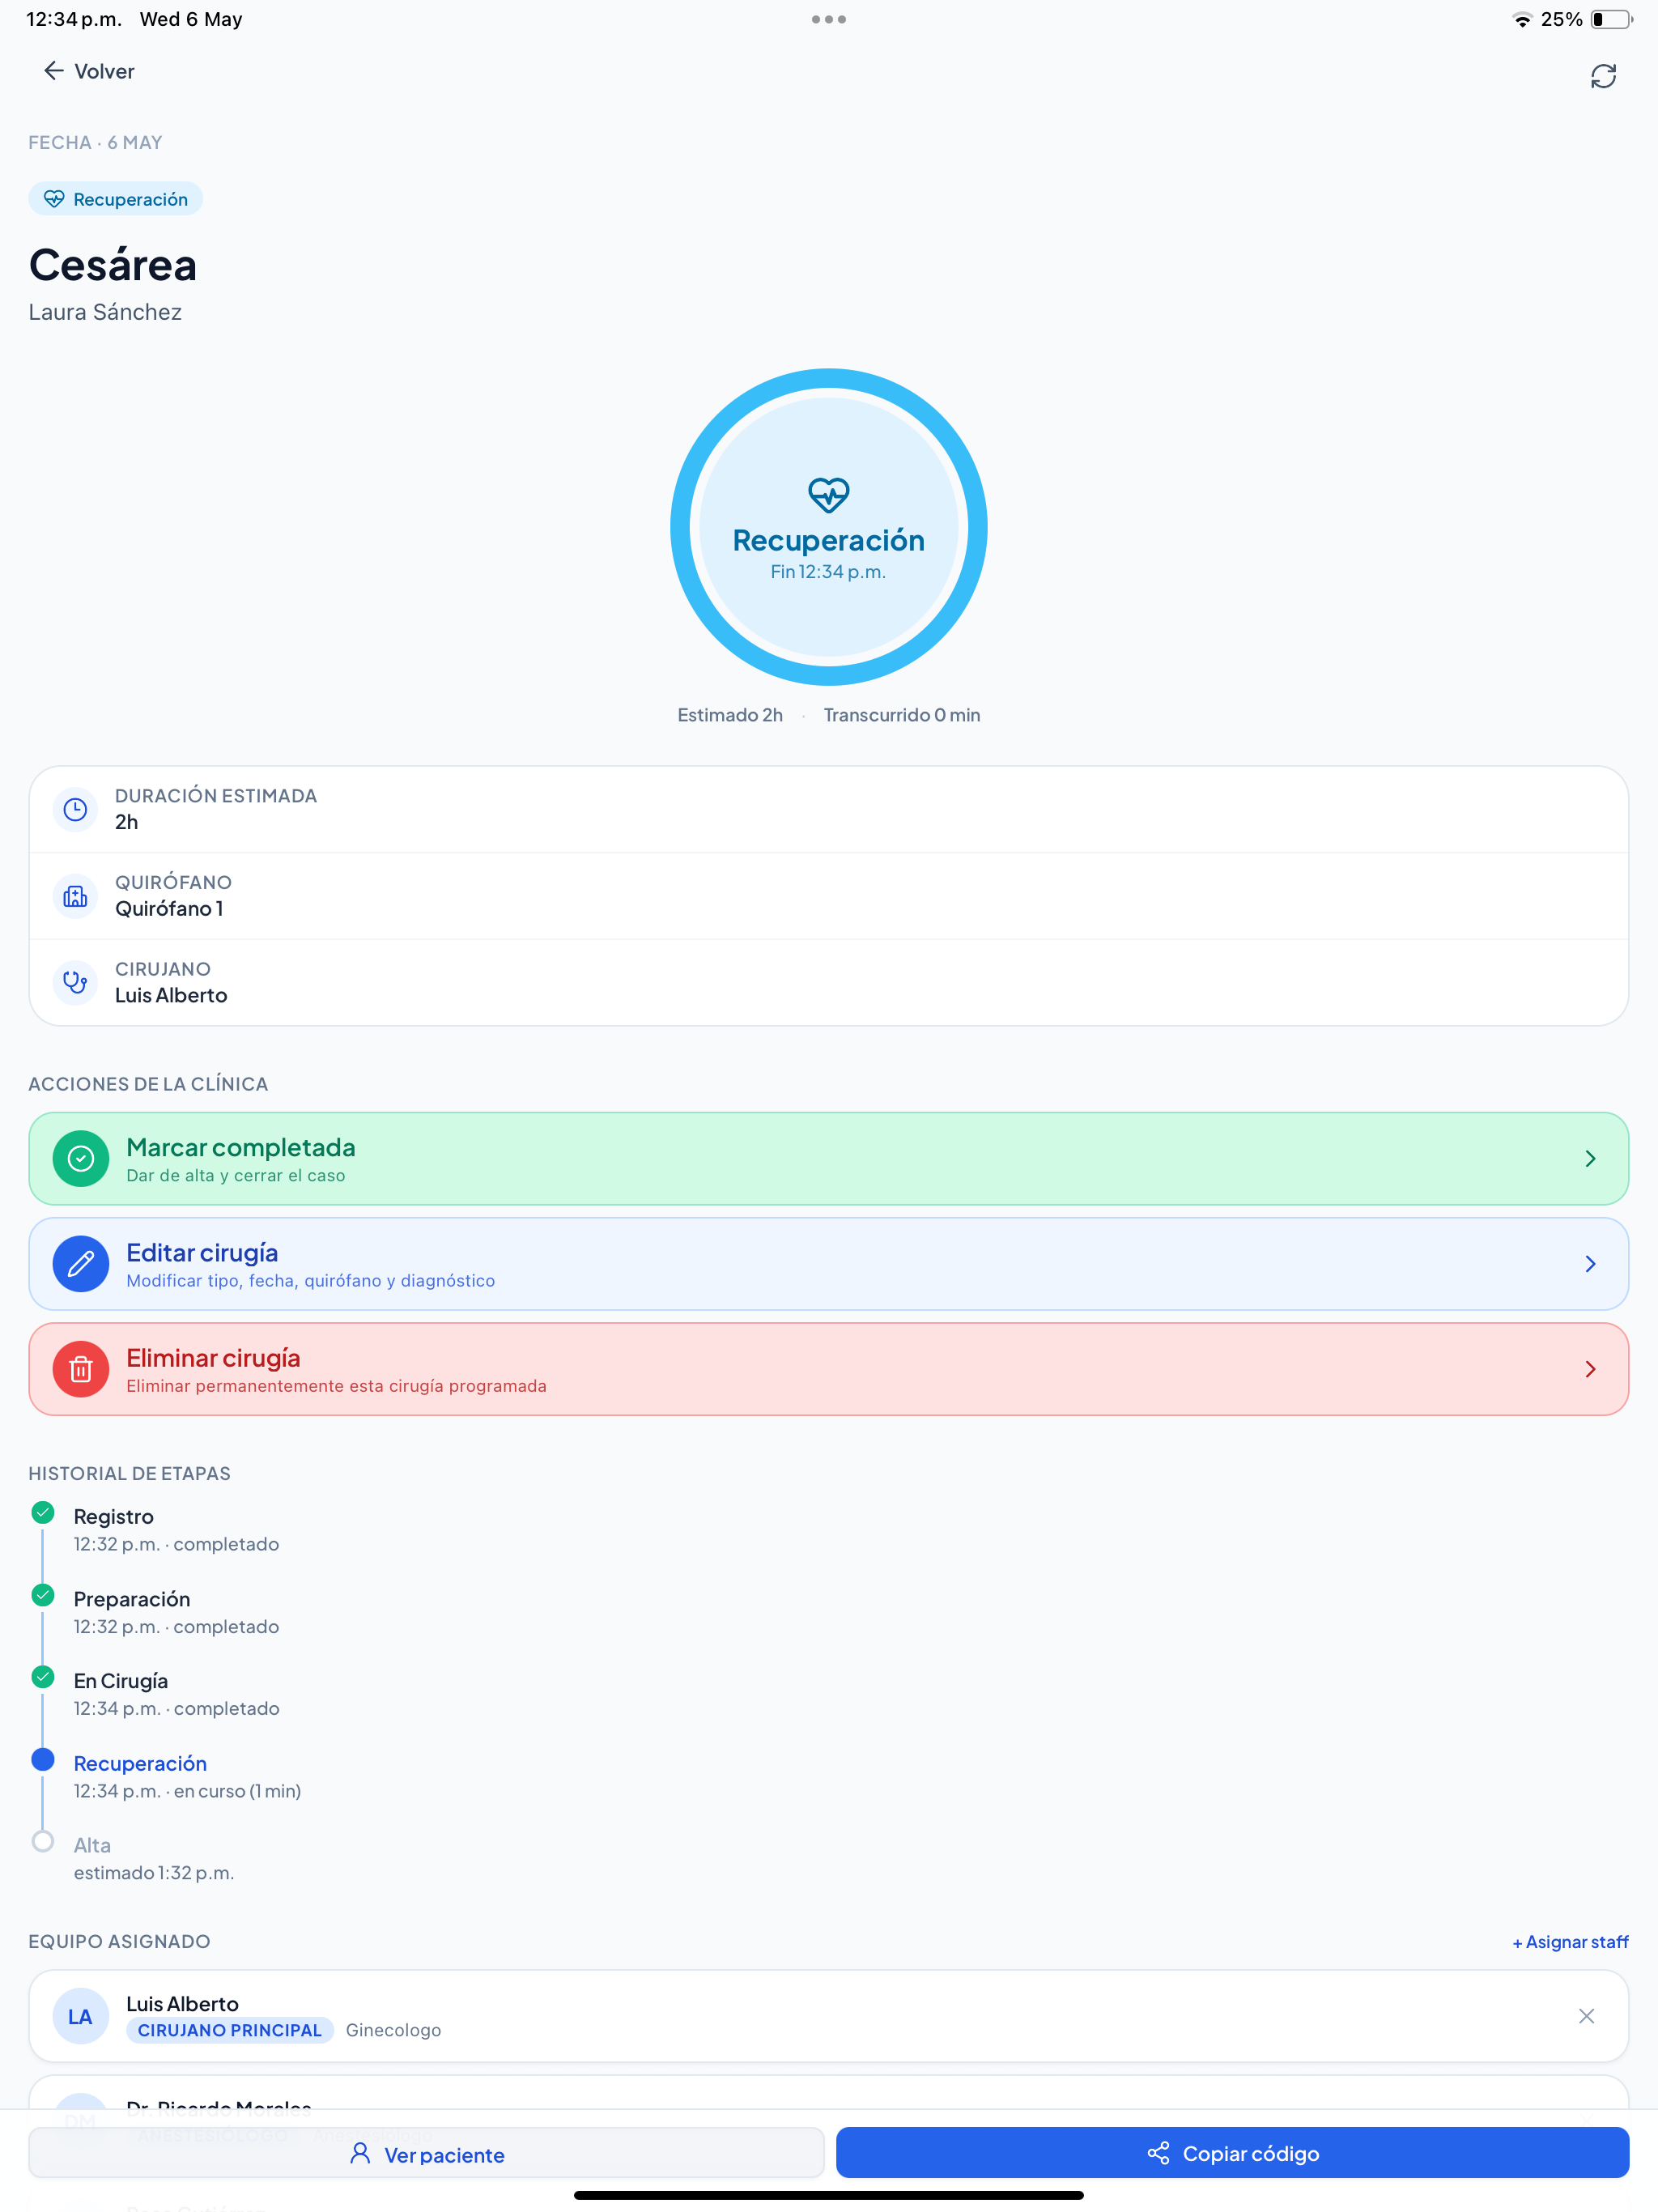
Task: Tap the battery indicator in status bar
Action: [x=1611, y=19]
